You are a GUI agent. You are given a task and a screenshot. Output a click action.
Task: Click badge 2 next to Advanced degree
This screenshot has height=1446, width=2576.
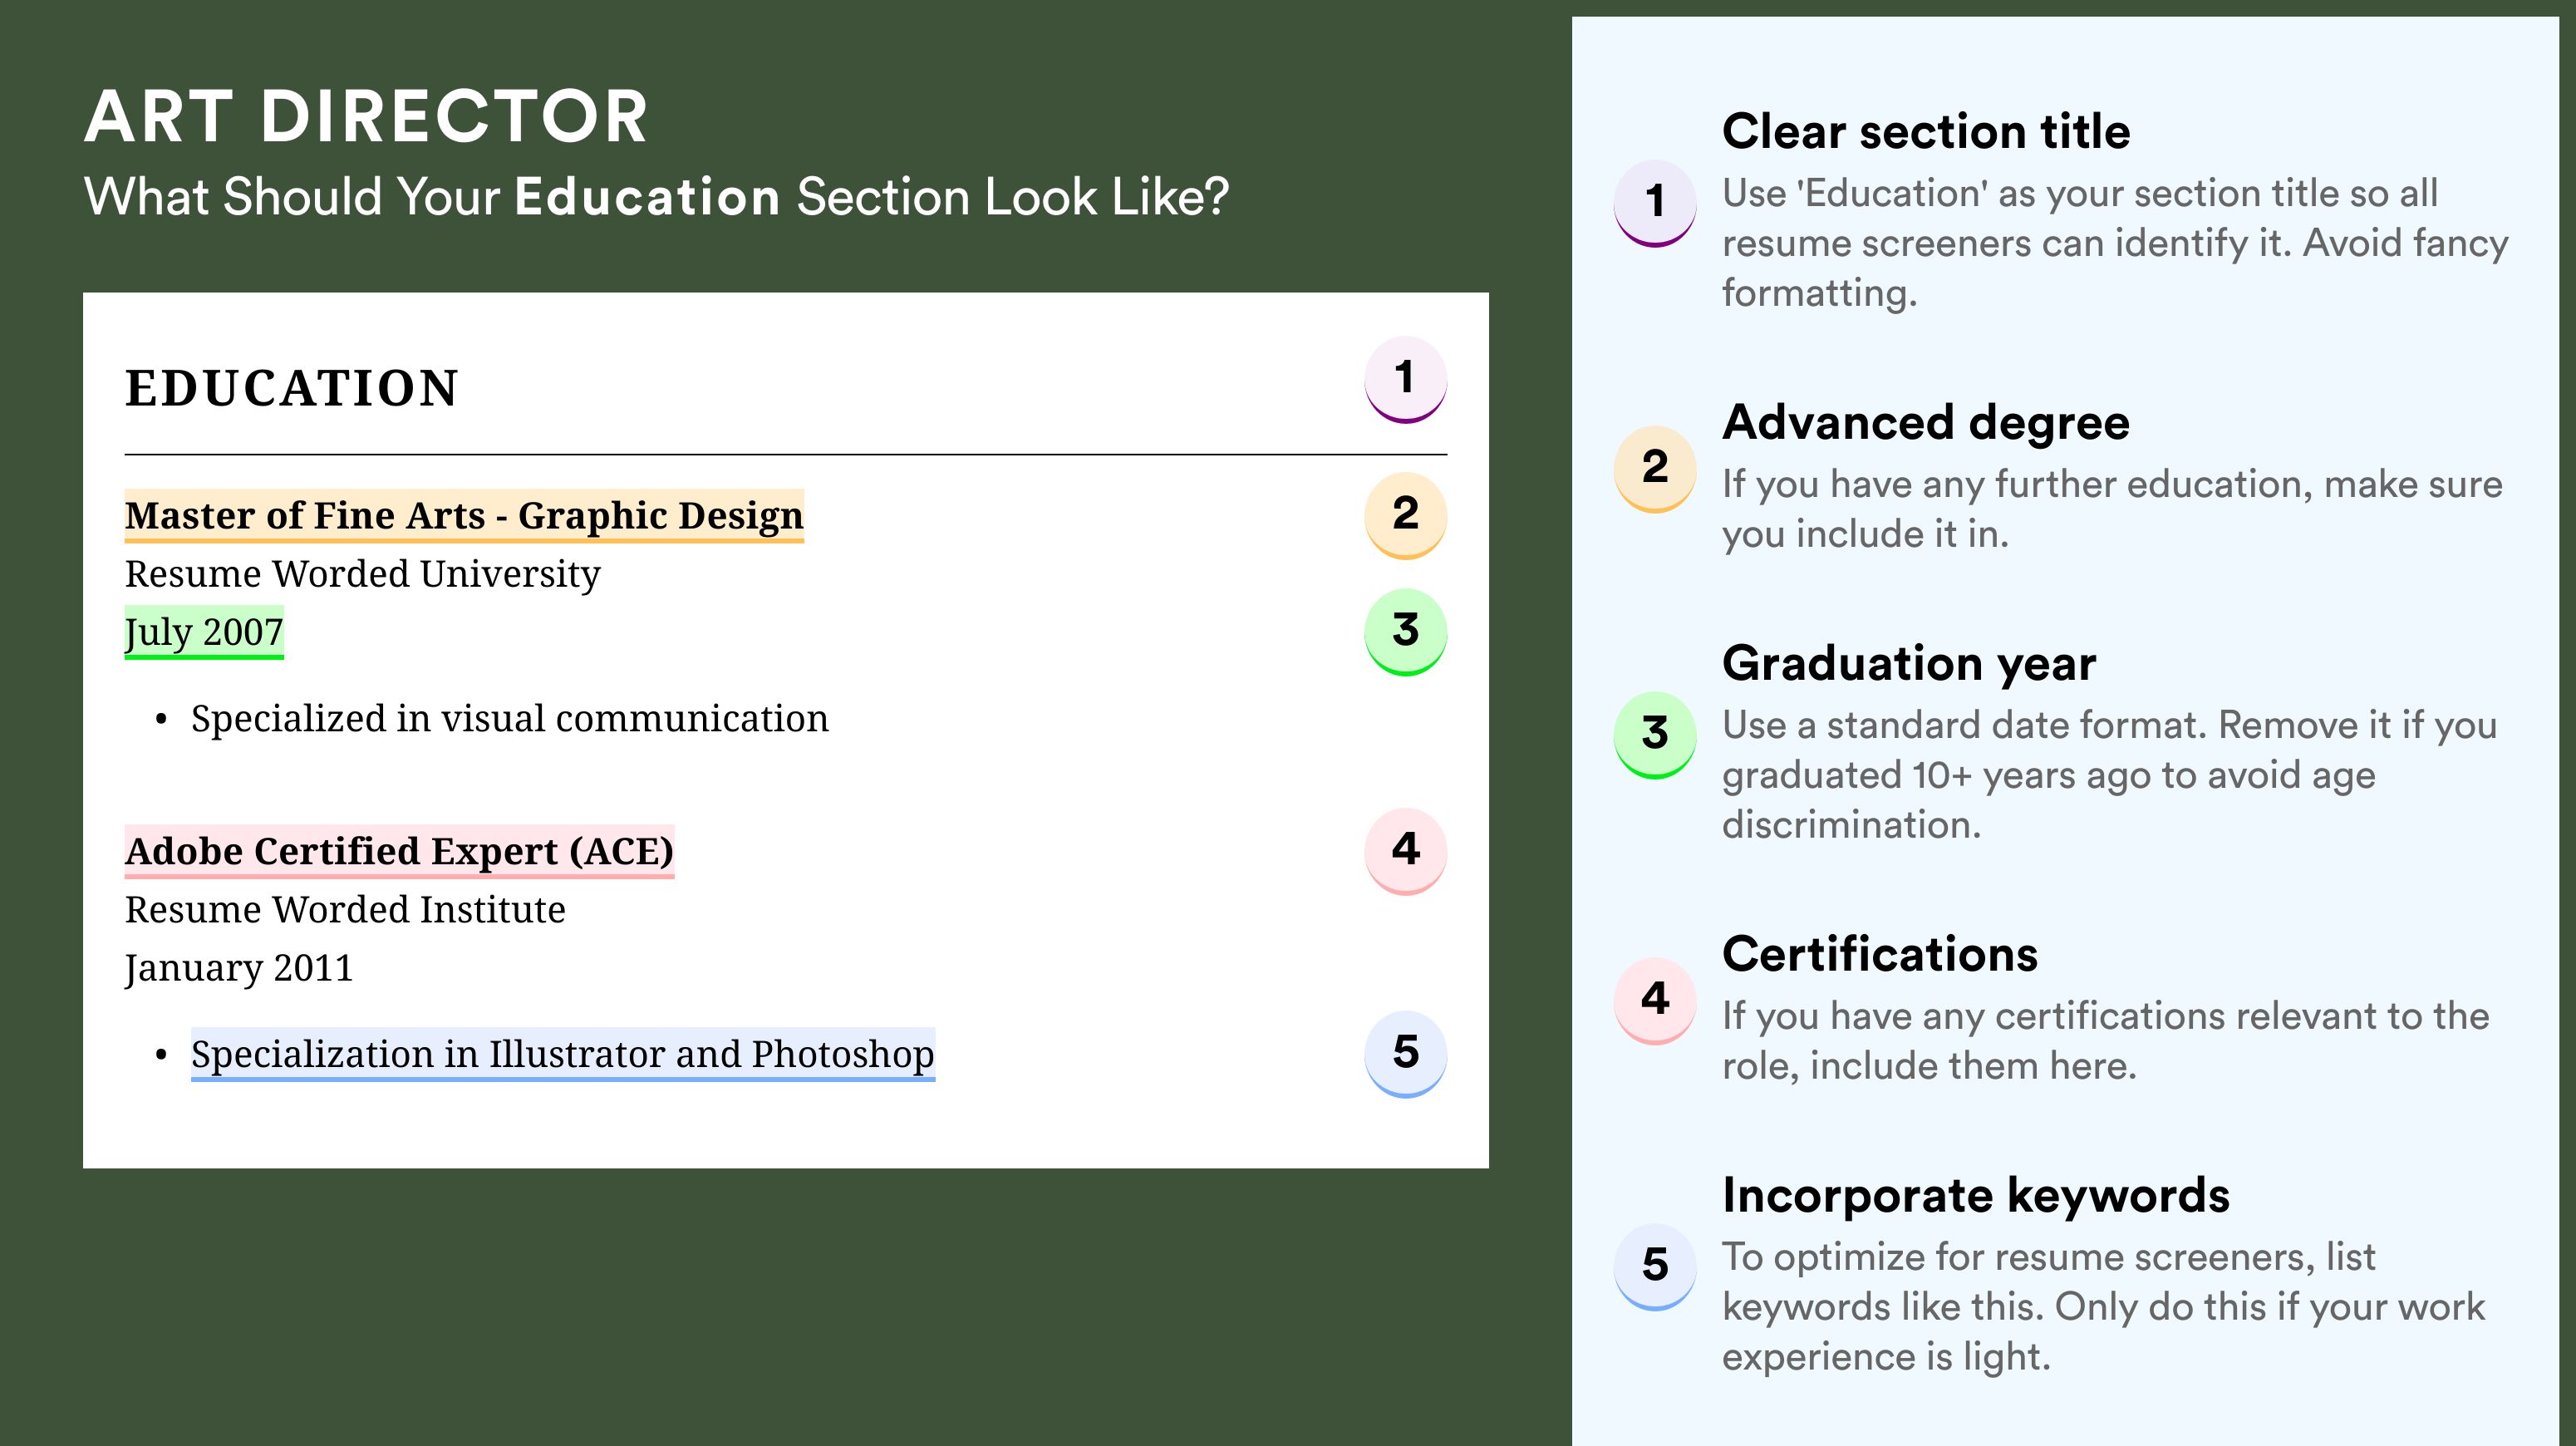coord(1654,469)
